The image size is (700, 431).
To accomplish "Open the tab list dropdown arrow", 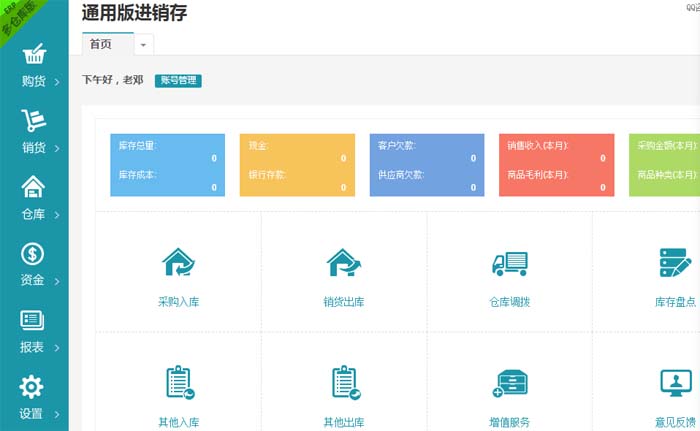I will coord(143,45).
